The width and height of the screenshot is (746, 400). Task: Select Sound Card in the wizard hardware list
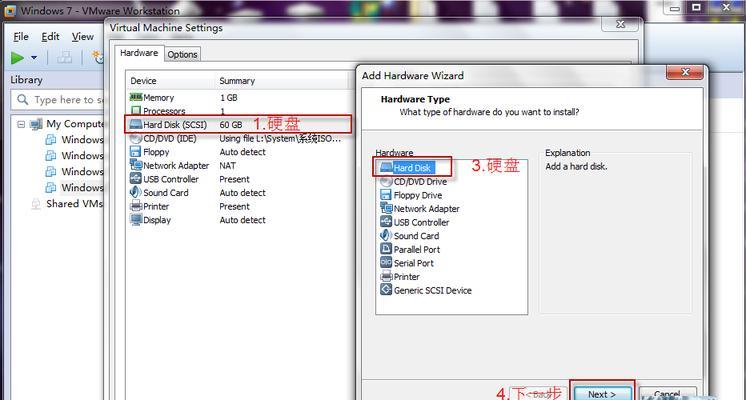pos(416,236)
